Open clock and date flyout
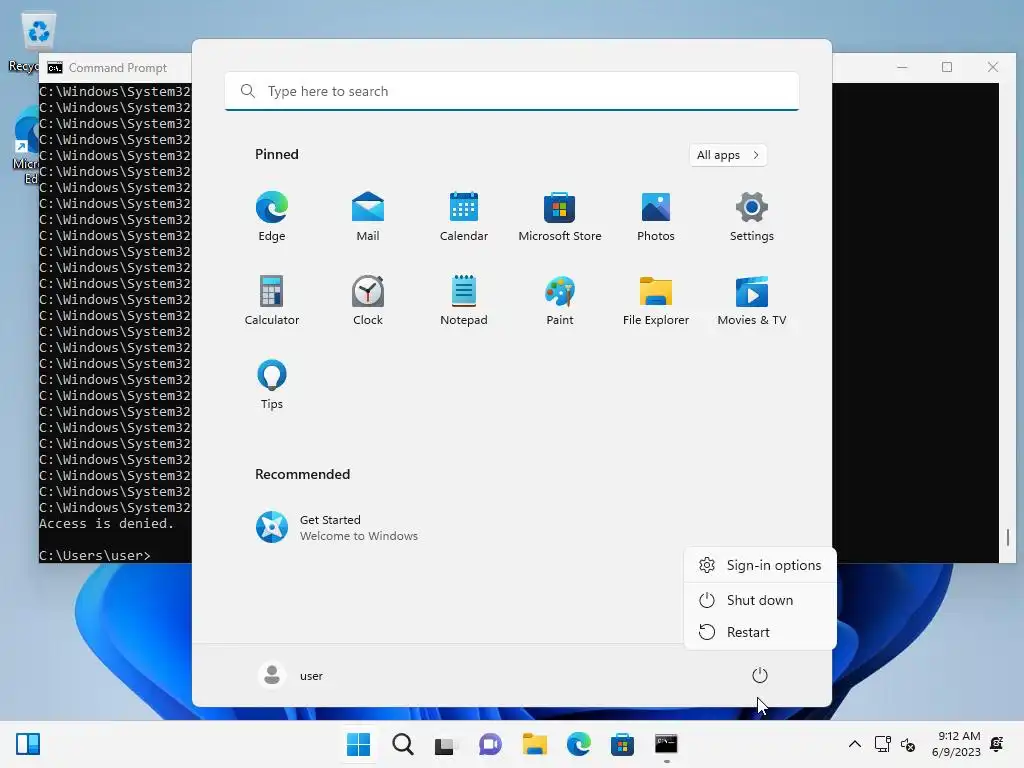 tap(956, 744)
